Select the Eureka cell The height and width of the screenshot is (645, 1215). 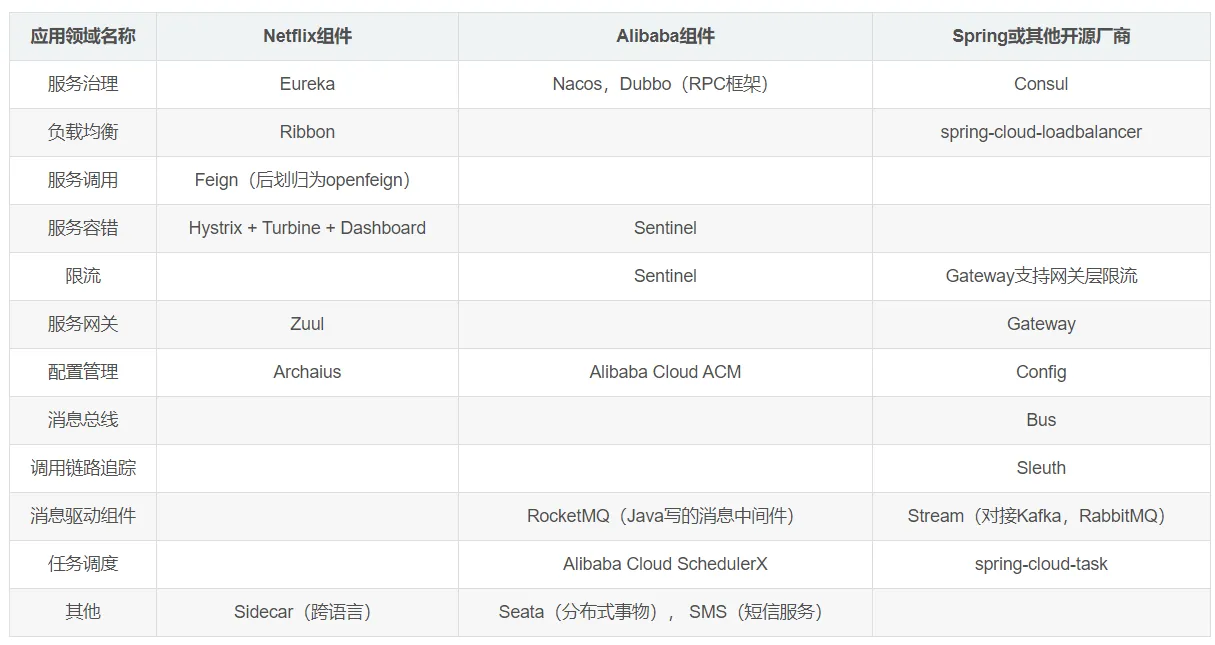click(x=307, y=84)
